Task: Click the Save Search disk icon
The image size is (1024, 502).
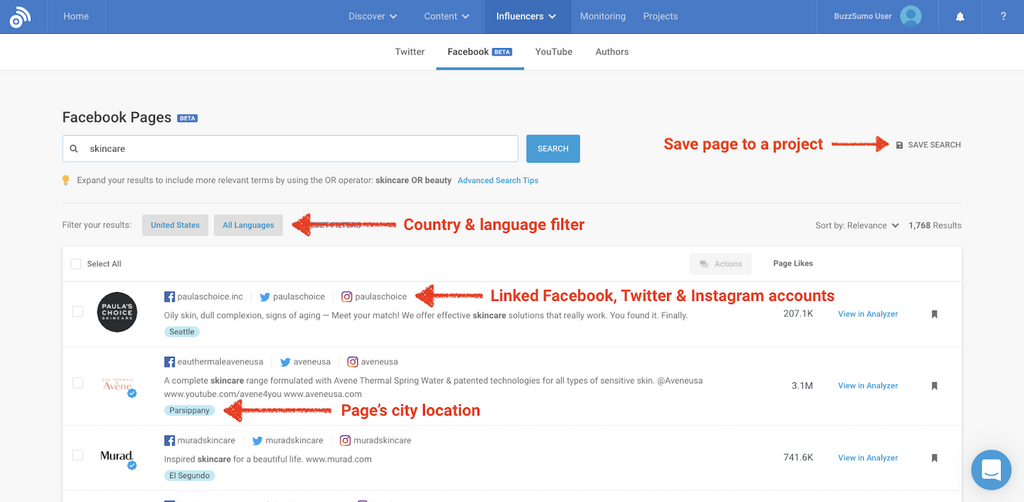Action: (x=899, y=145)
